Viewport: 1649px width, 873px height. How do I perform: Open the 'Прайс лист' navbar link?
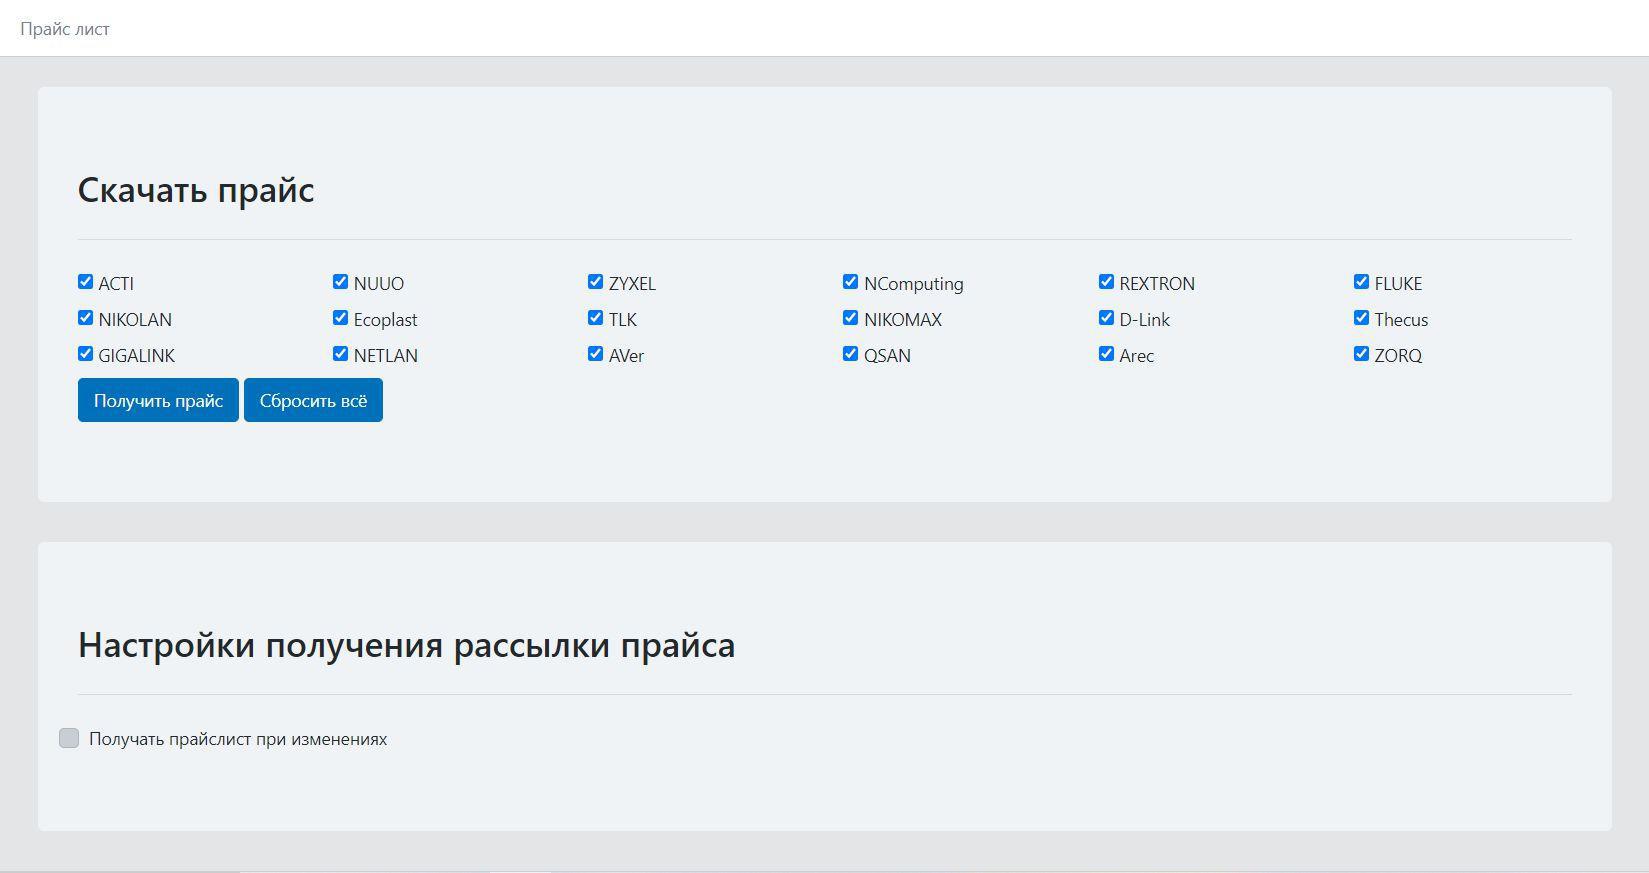65,29
